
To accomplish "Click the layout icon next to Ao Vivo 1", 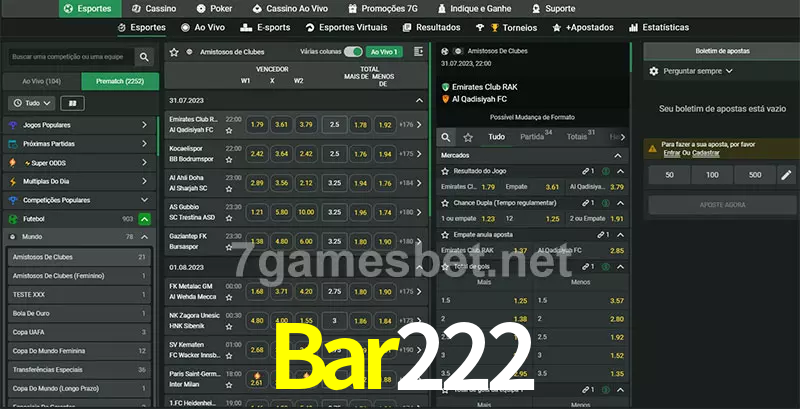I will [416, 51].
